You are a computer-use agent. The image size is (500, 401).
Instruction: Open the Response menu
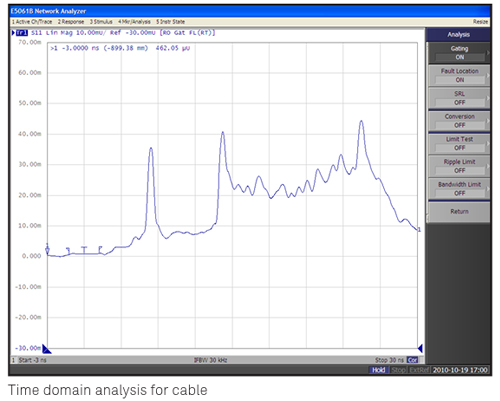(x=71, y=22)
